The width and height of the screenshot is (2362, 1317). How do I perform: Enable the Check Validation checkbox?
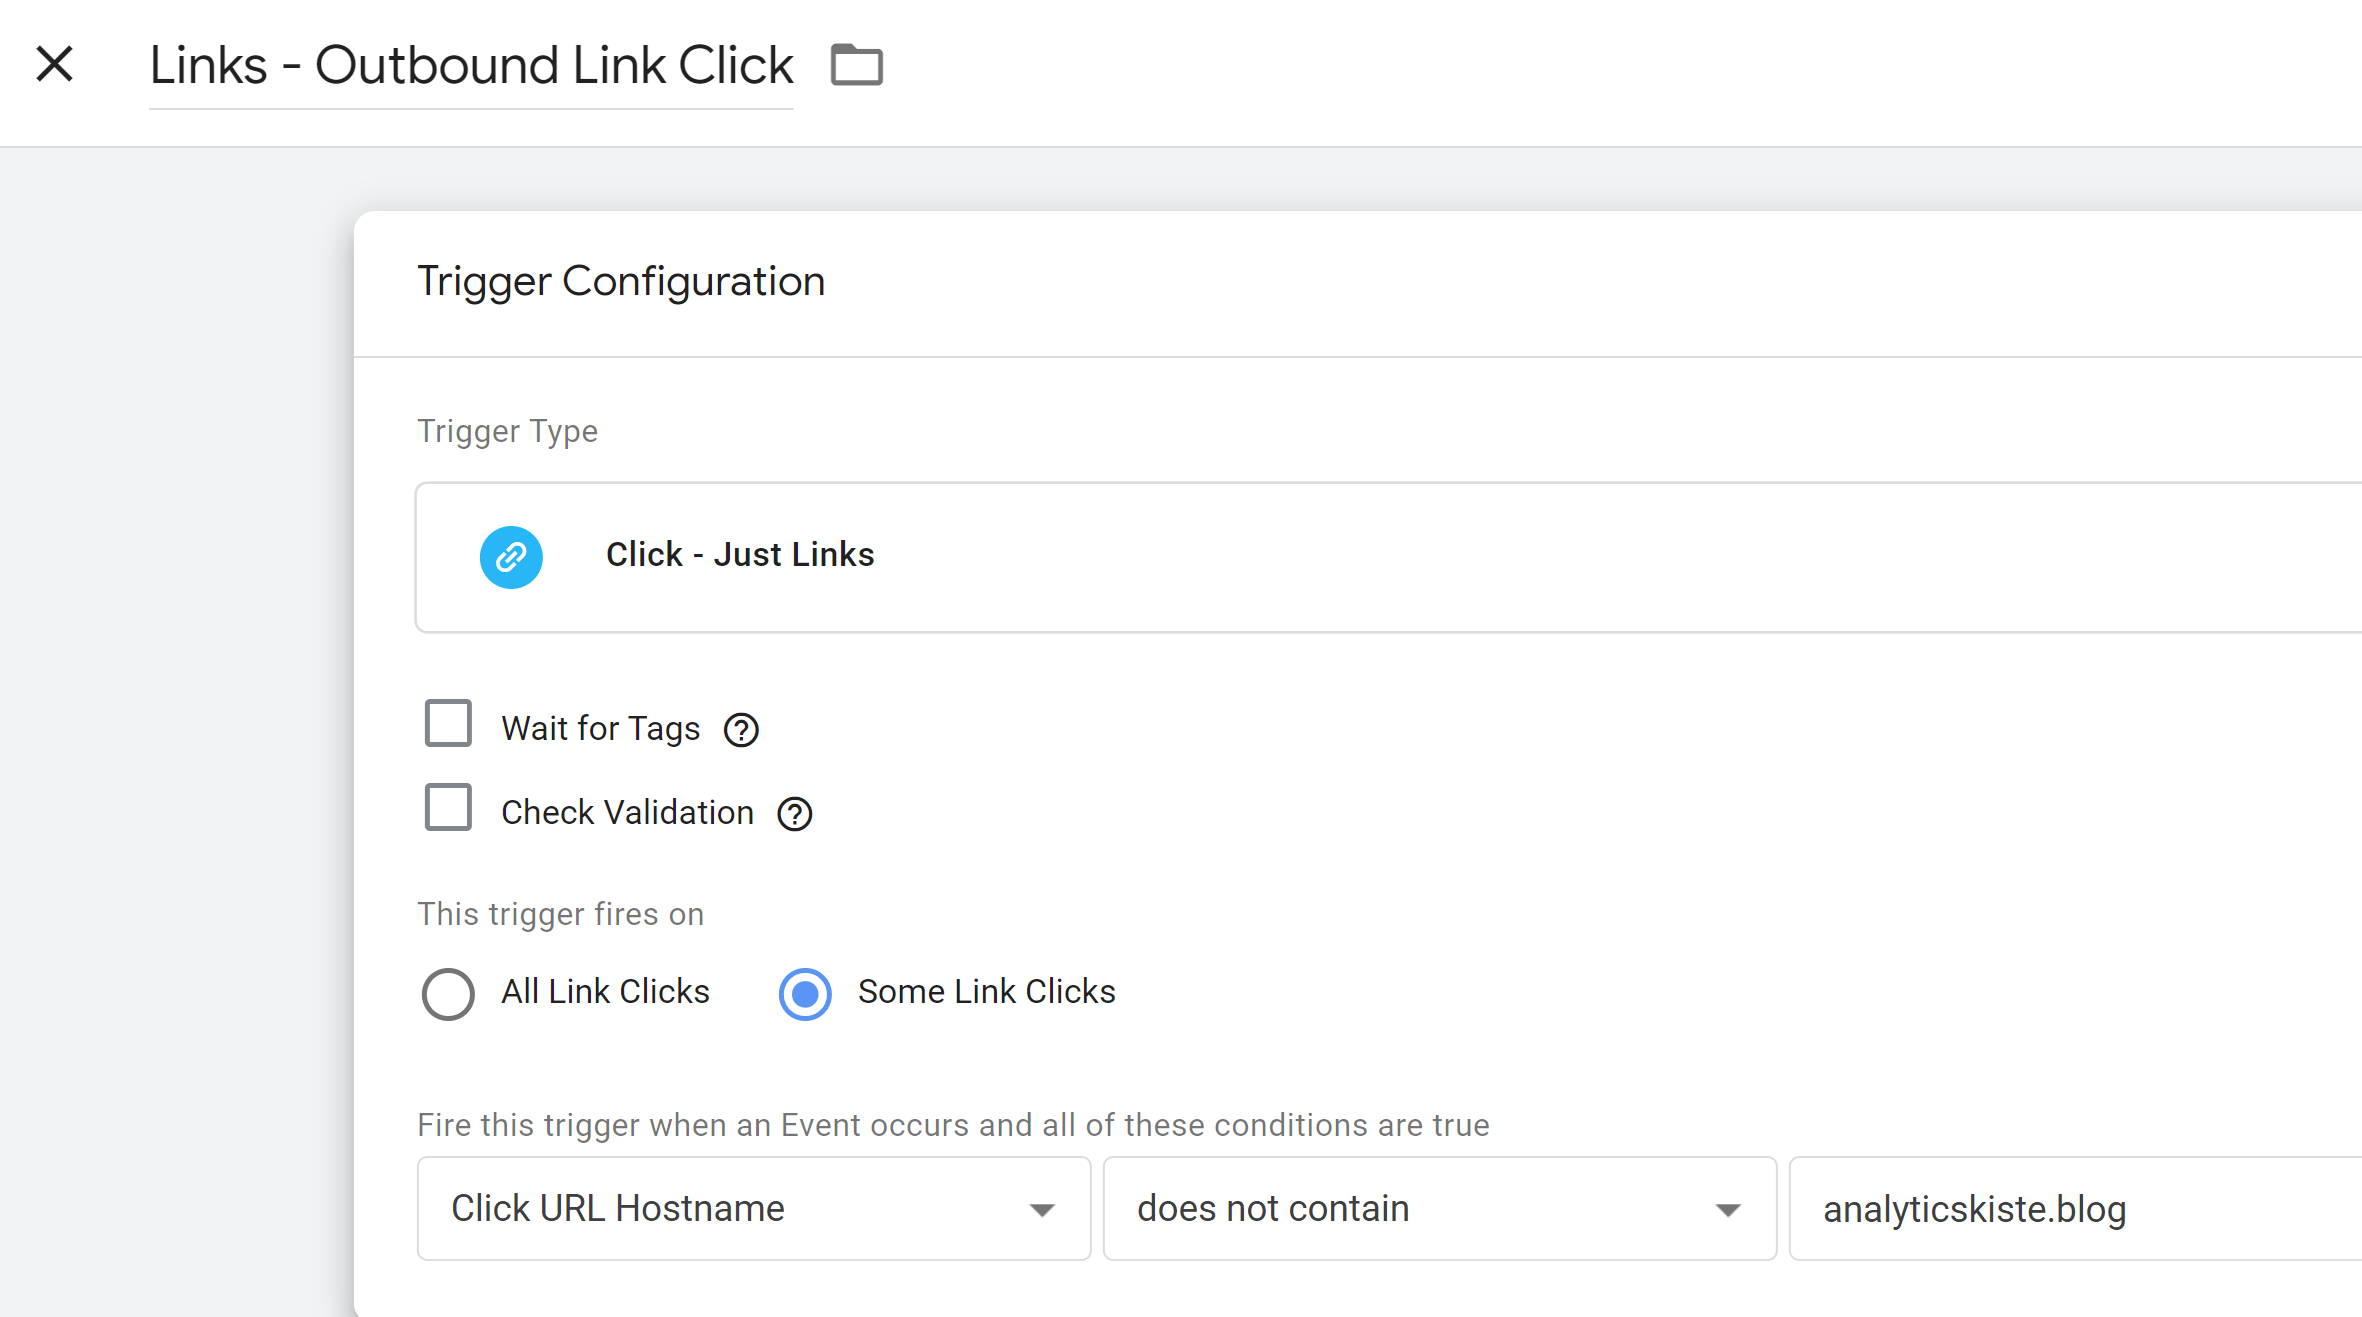click(448, 807)
